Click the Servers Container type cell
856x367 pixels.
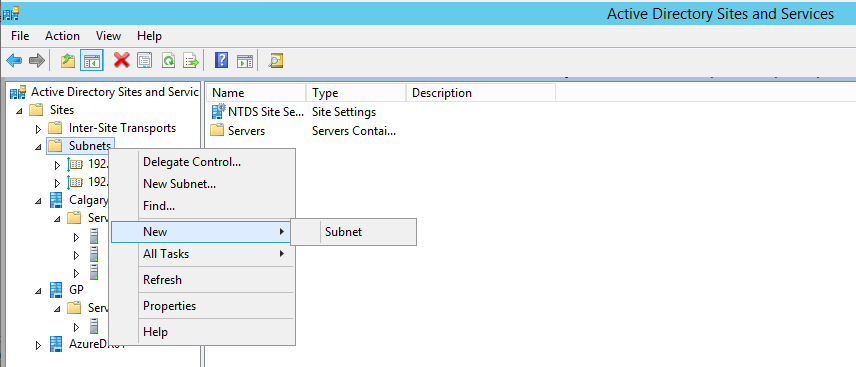354,131
